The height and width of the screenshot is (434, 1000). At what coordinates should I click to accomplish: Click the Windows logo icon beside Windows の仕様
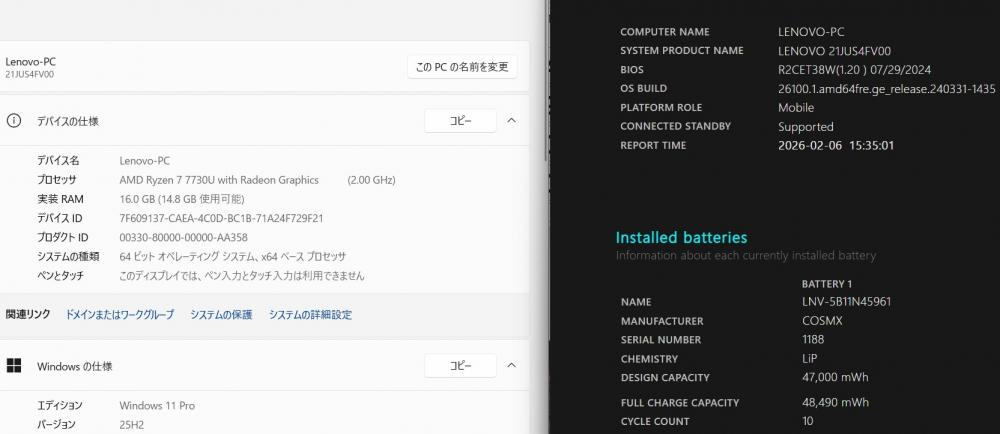pos(13,366)
